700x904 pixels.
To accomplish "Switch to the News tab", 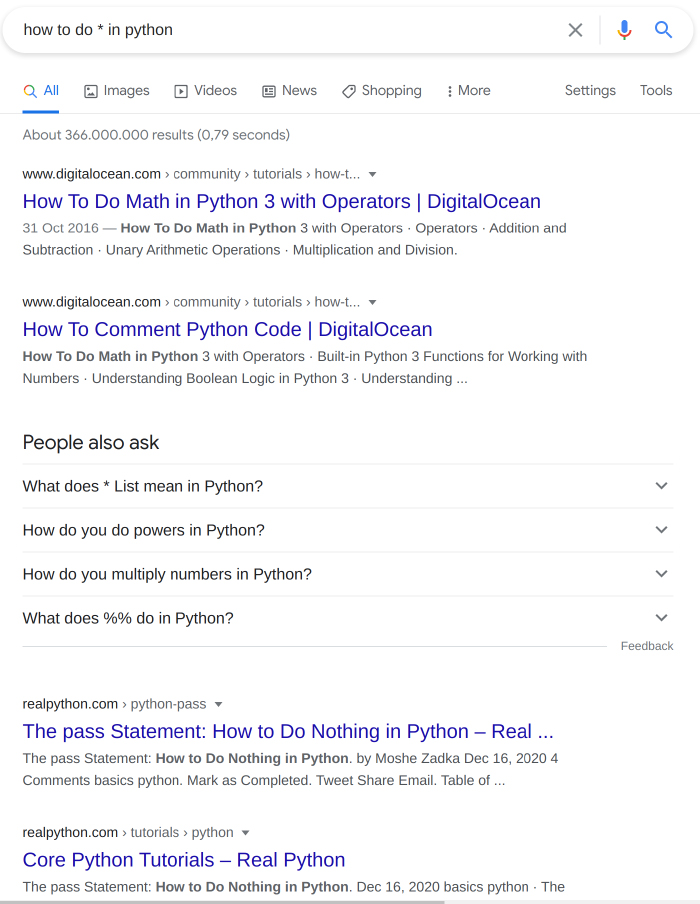I will point(289,91).
